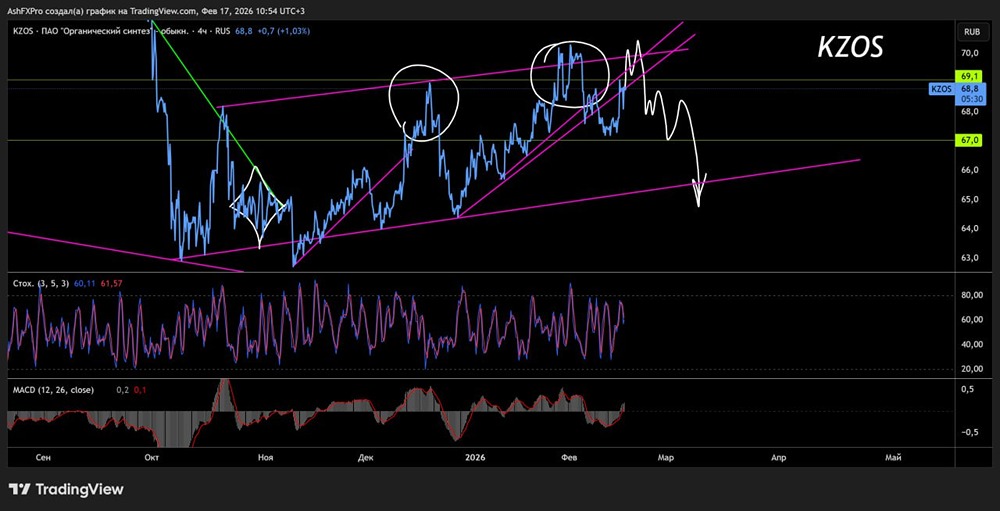1000x511 pixels.
Task: Click the 64,0 price axis label
Action: coord(970,228)
